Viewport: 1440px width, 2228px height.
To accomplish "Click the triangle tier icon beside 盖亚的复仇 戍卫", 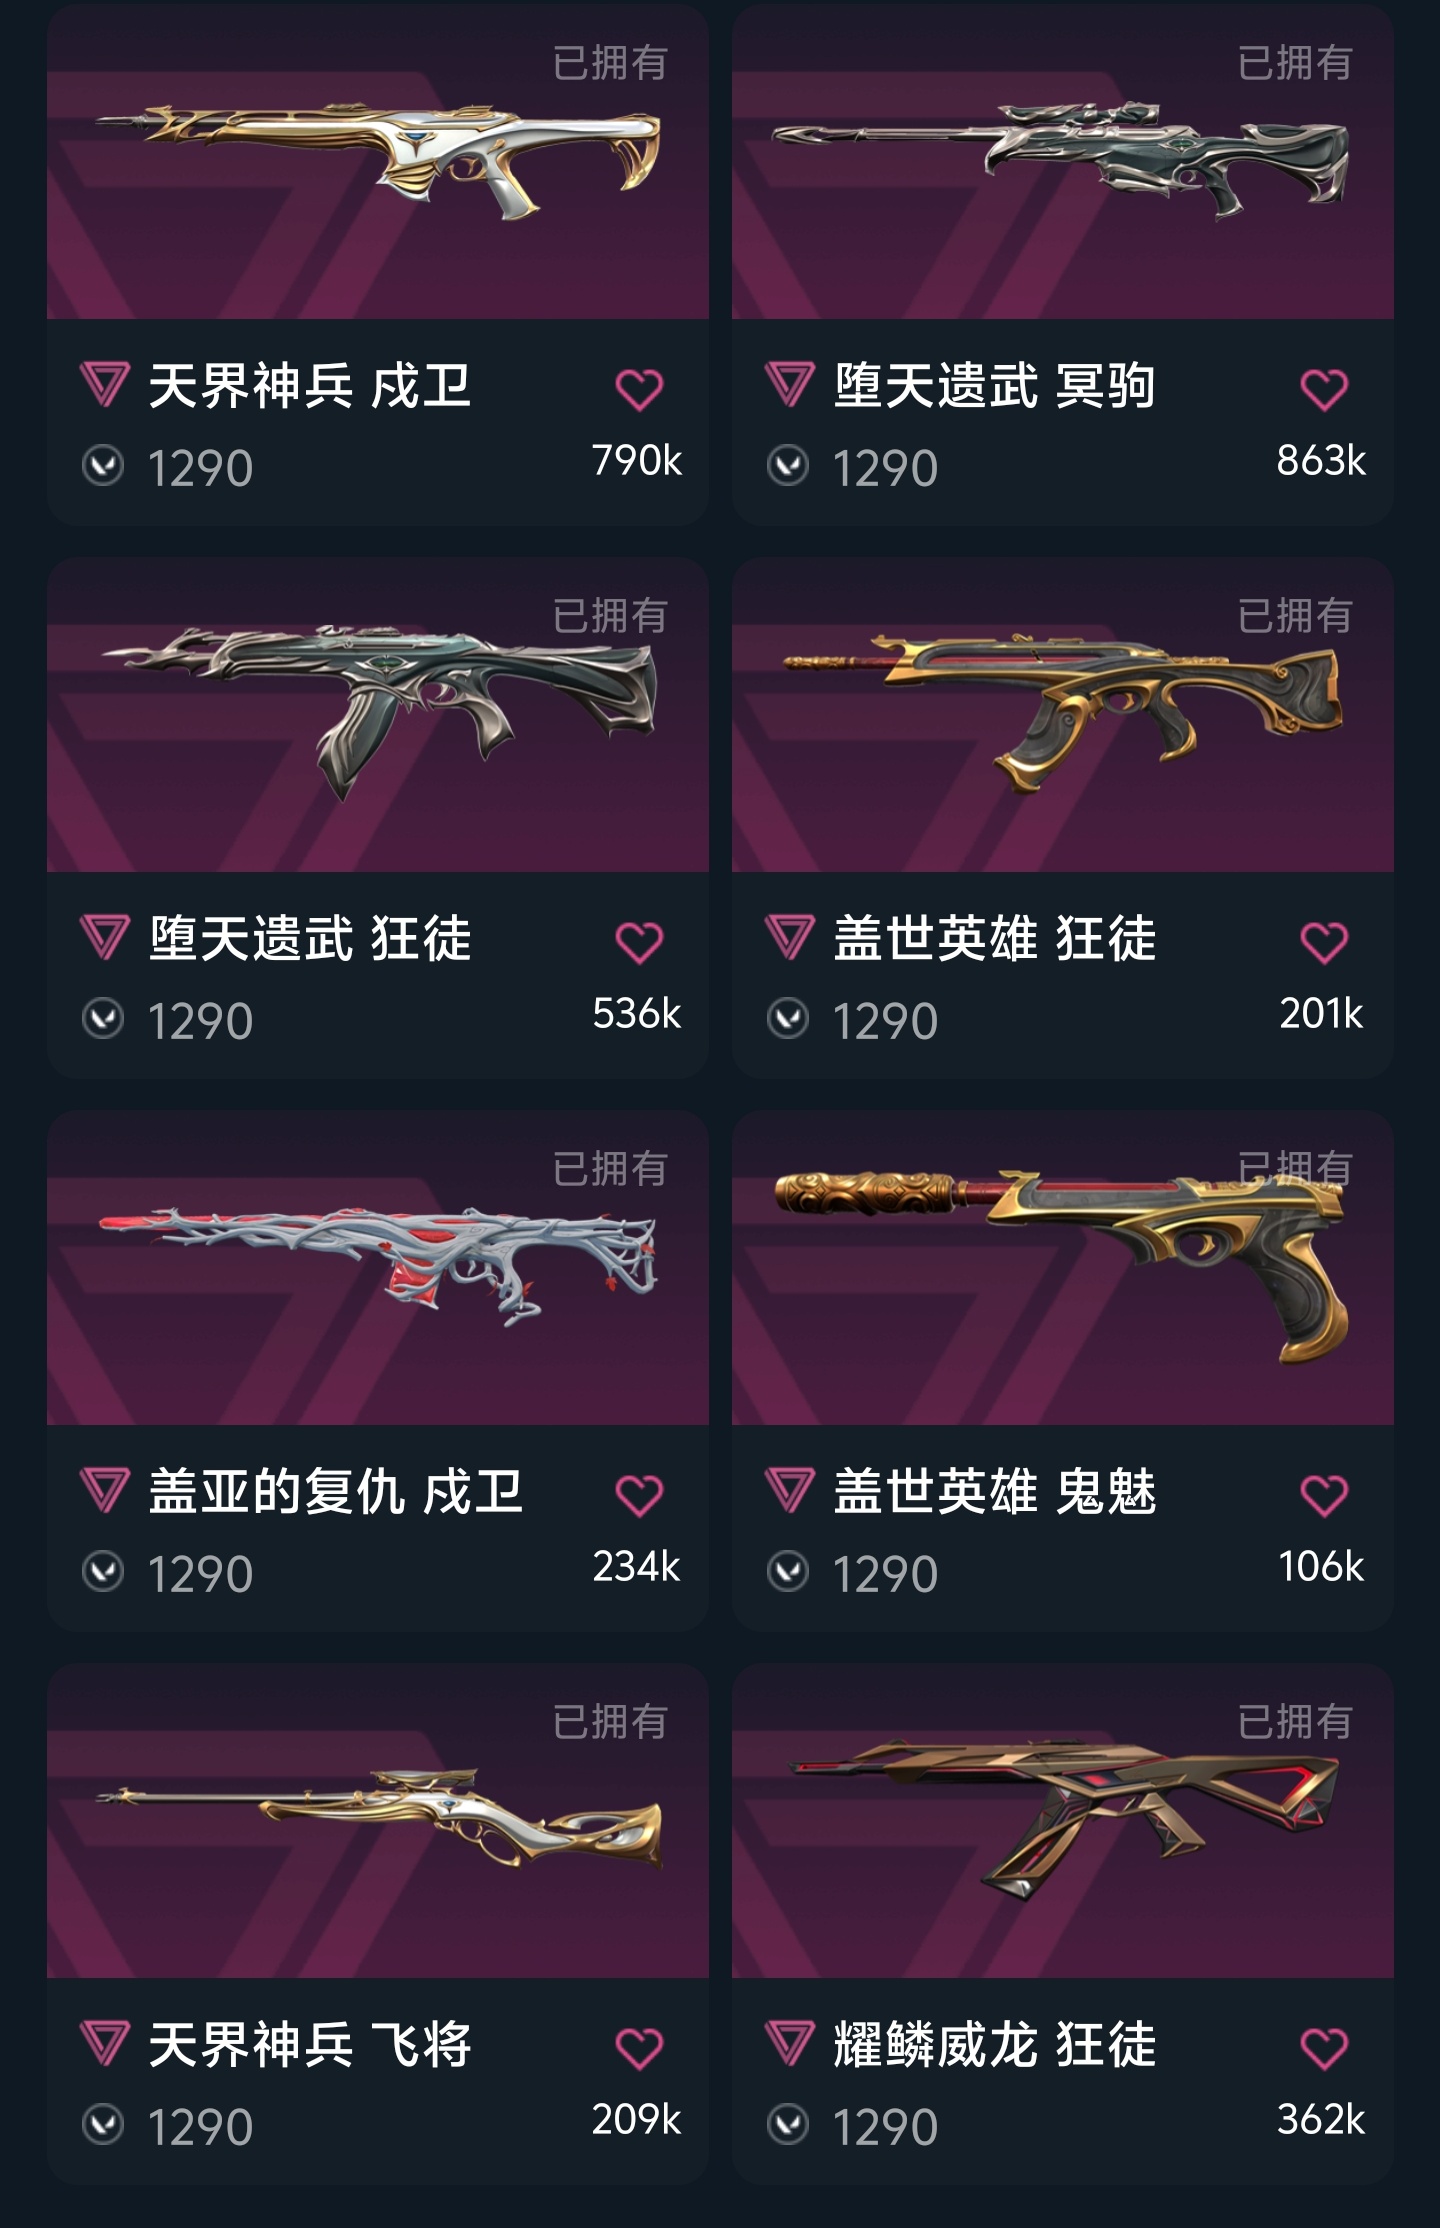I will tap(104, 1491).
